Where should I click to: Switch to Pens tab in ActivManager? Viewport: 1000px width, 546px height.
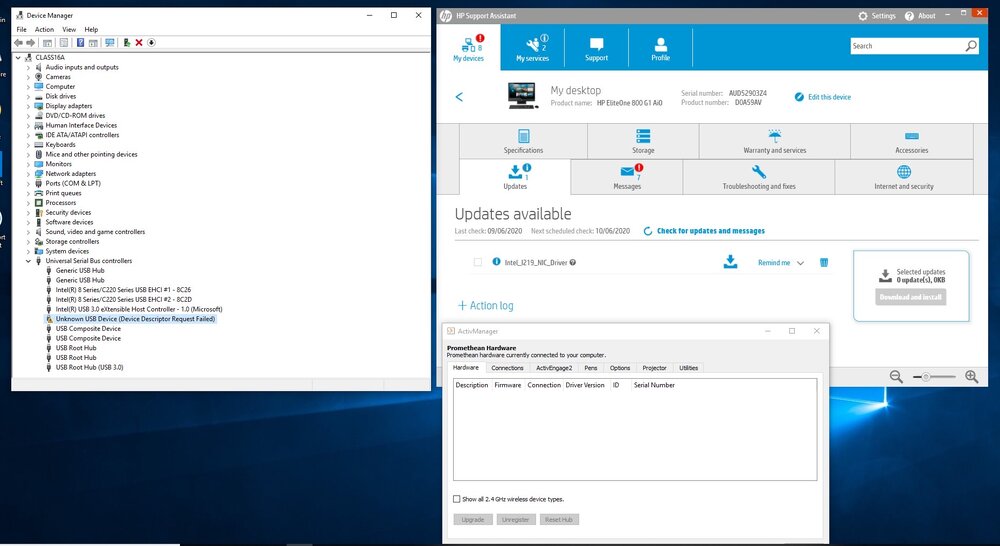pos(591,368)
